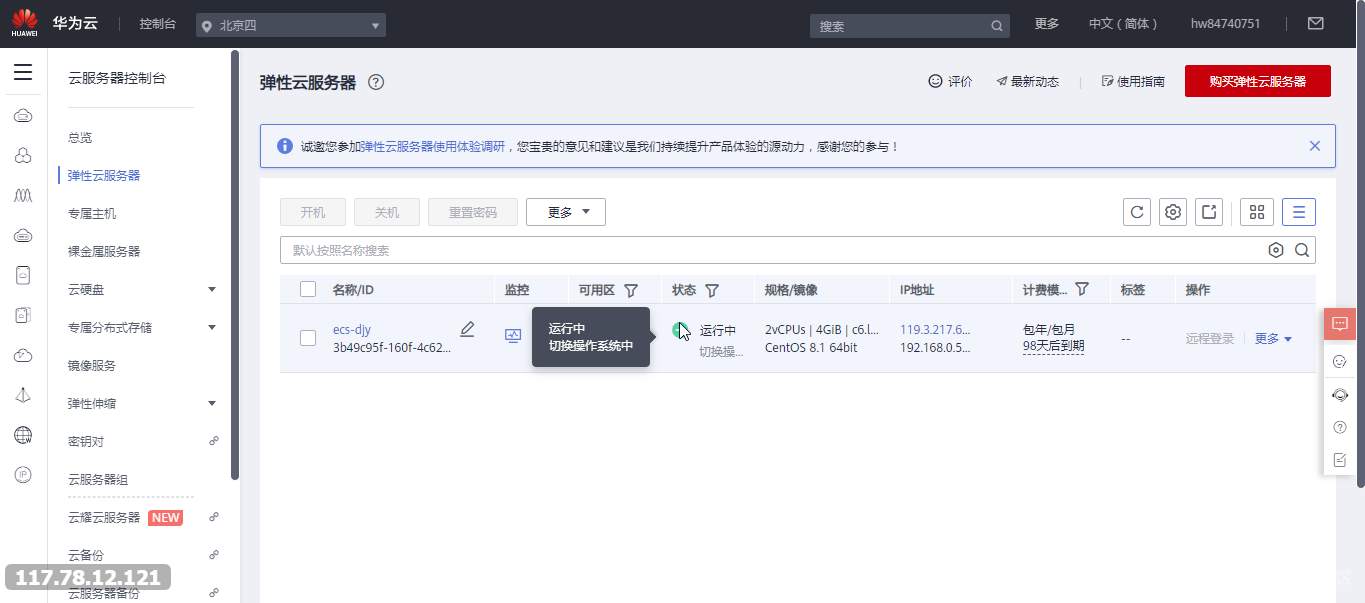The width and height of the screenshot is (1365, 603).
Task: Open 最新动态 link
Action: (x=1028, y=82)
